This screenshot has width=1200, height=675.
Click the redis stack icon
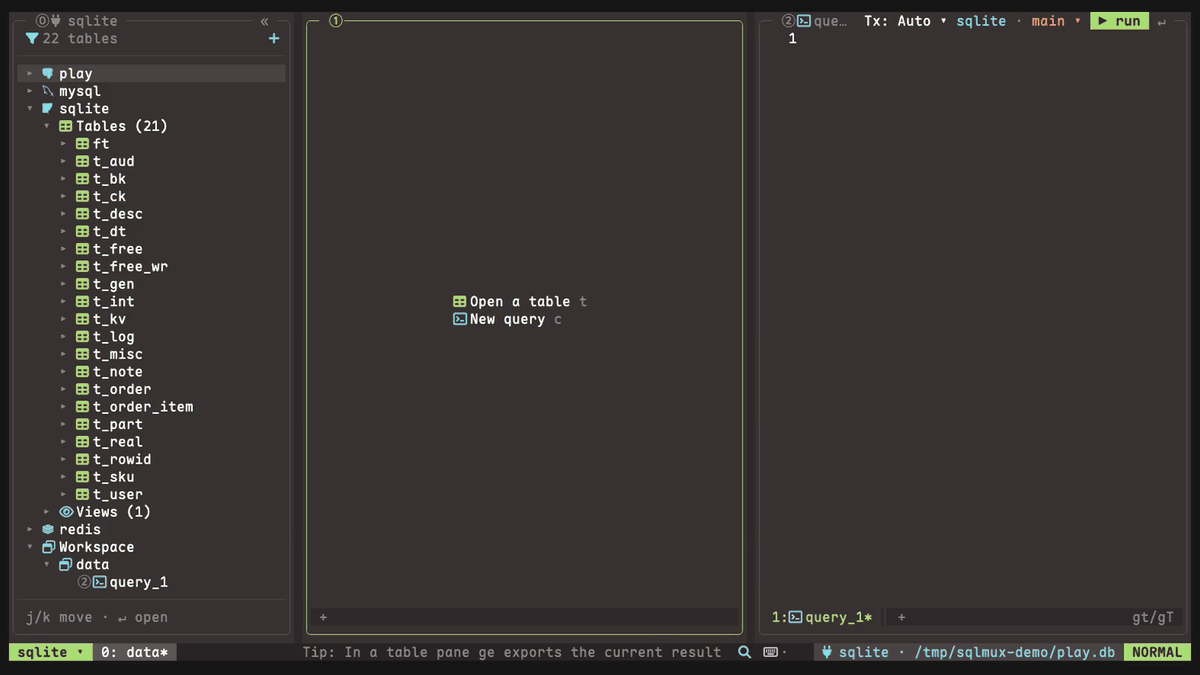(48, 530)
